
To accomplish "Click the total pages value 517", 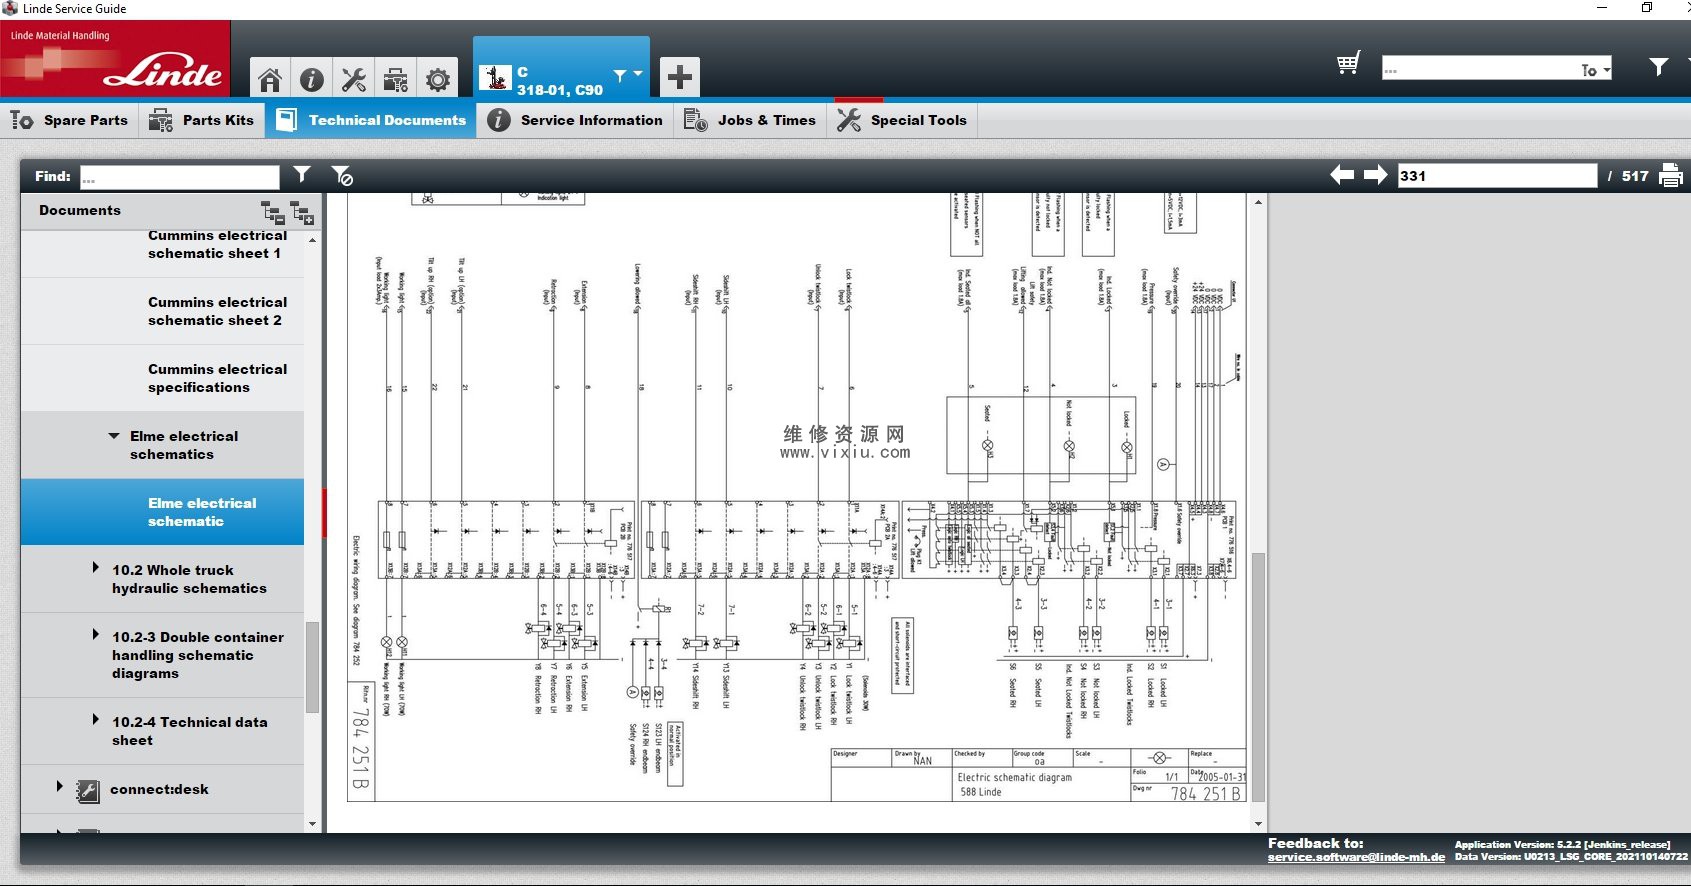I will click(x=1635, y=176).
